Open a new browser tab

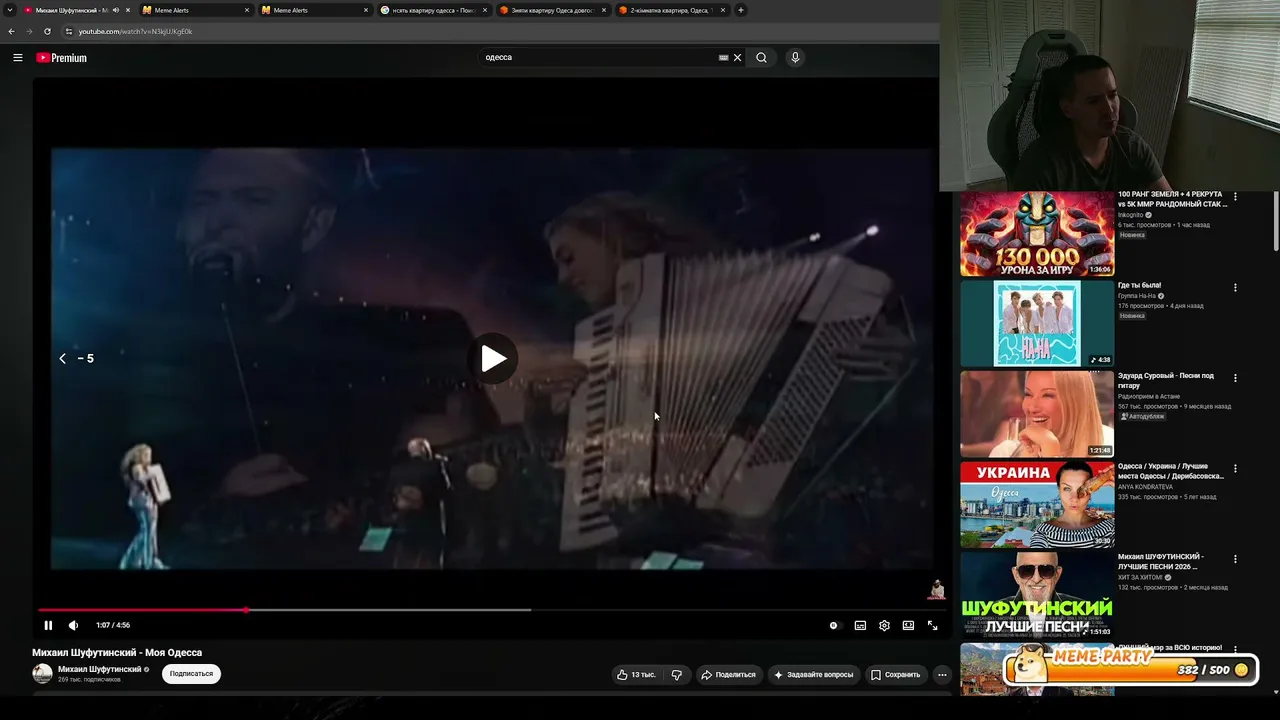coord(741,10)
